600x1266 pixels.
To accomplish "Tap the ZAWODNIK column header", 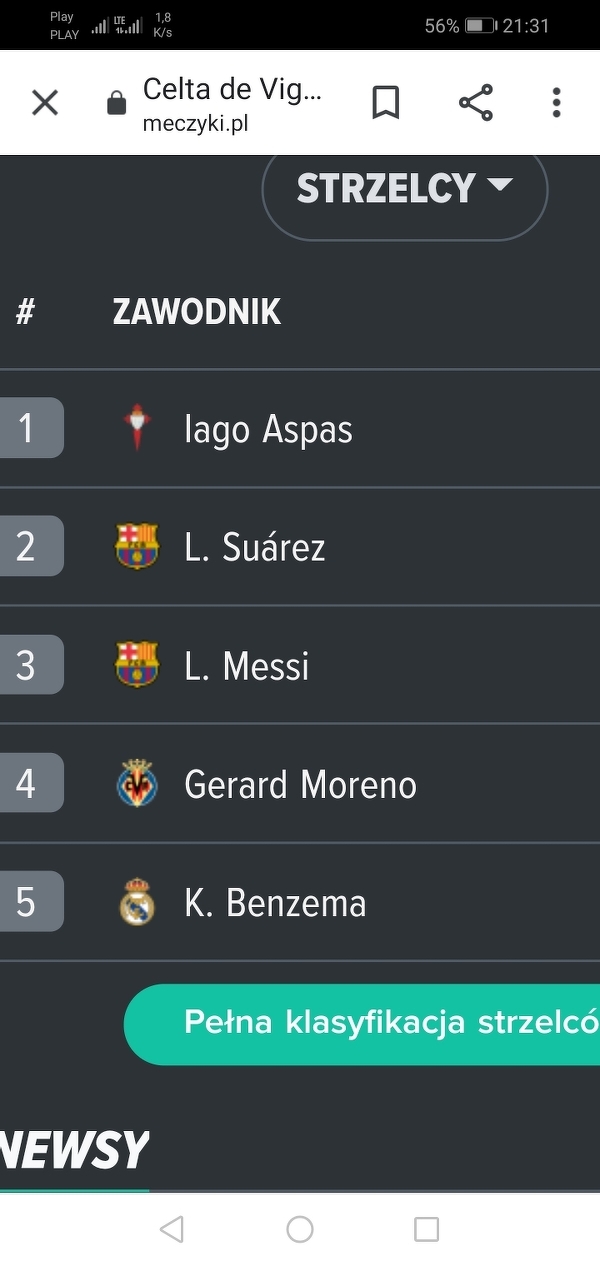I will point(196,312).
